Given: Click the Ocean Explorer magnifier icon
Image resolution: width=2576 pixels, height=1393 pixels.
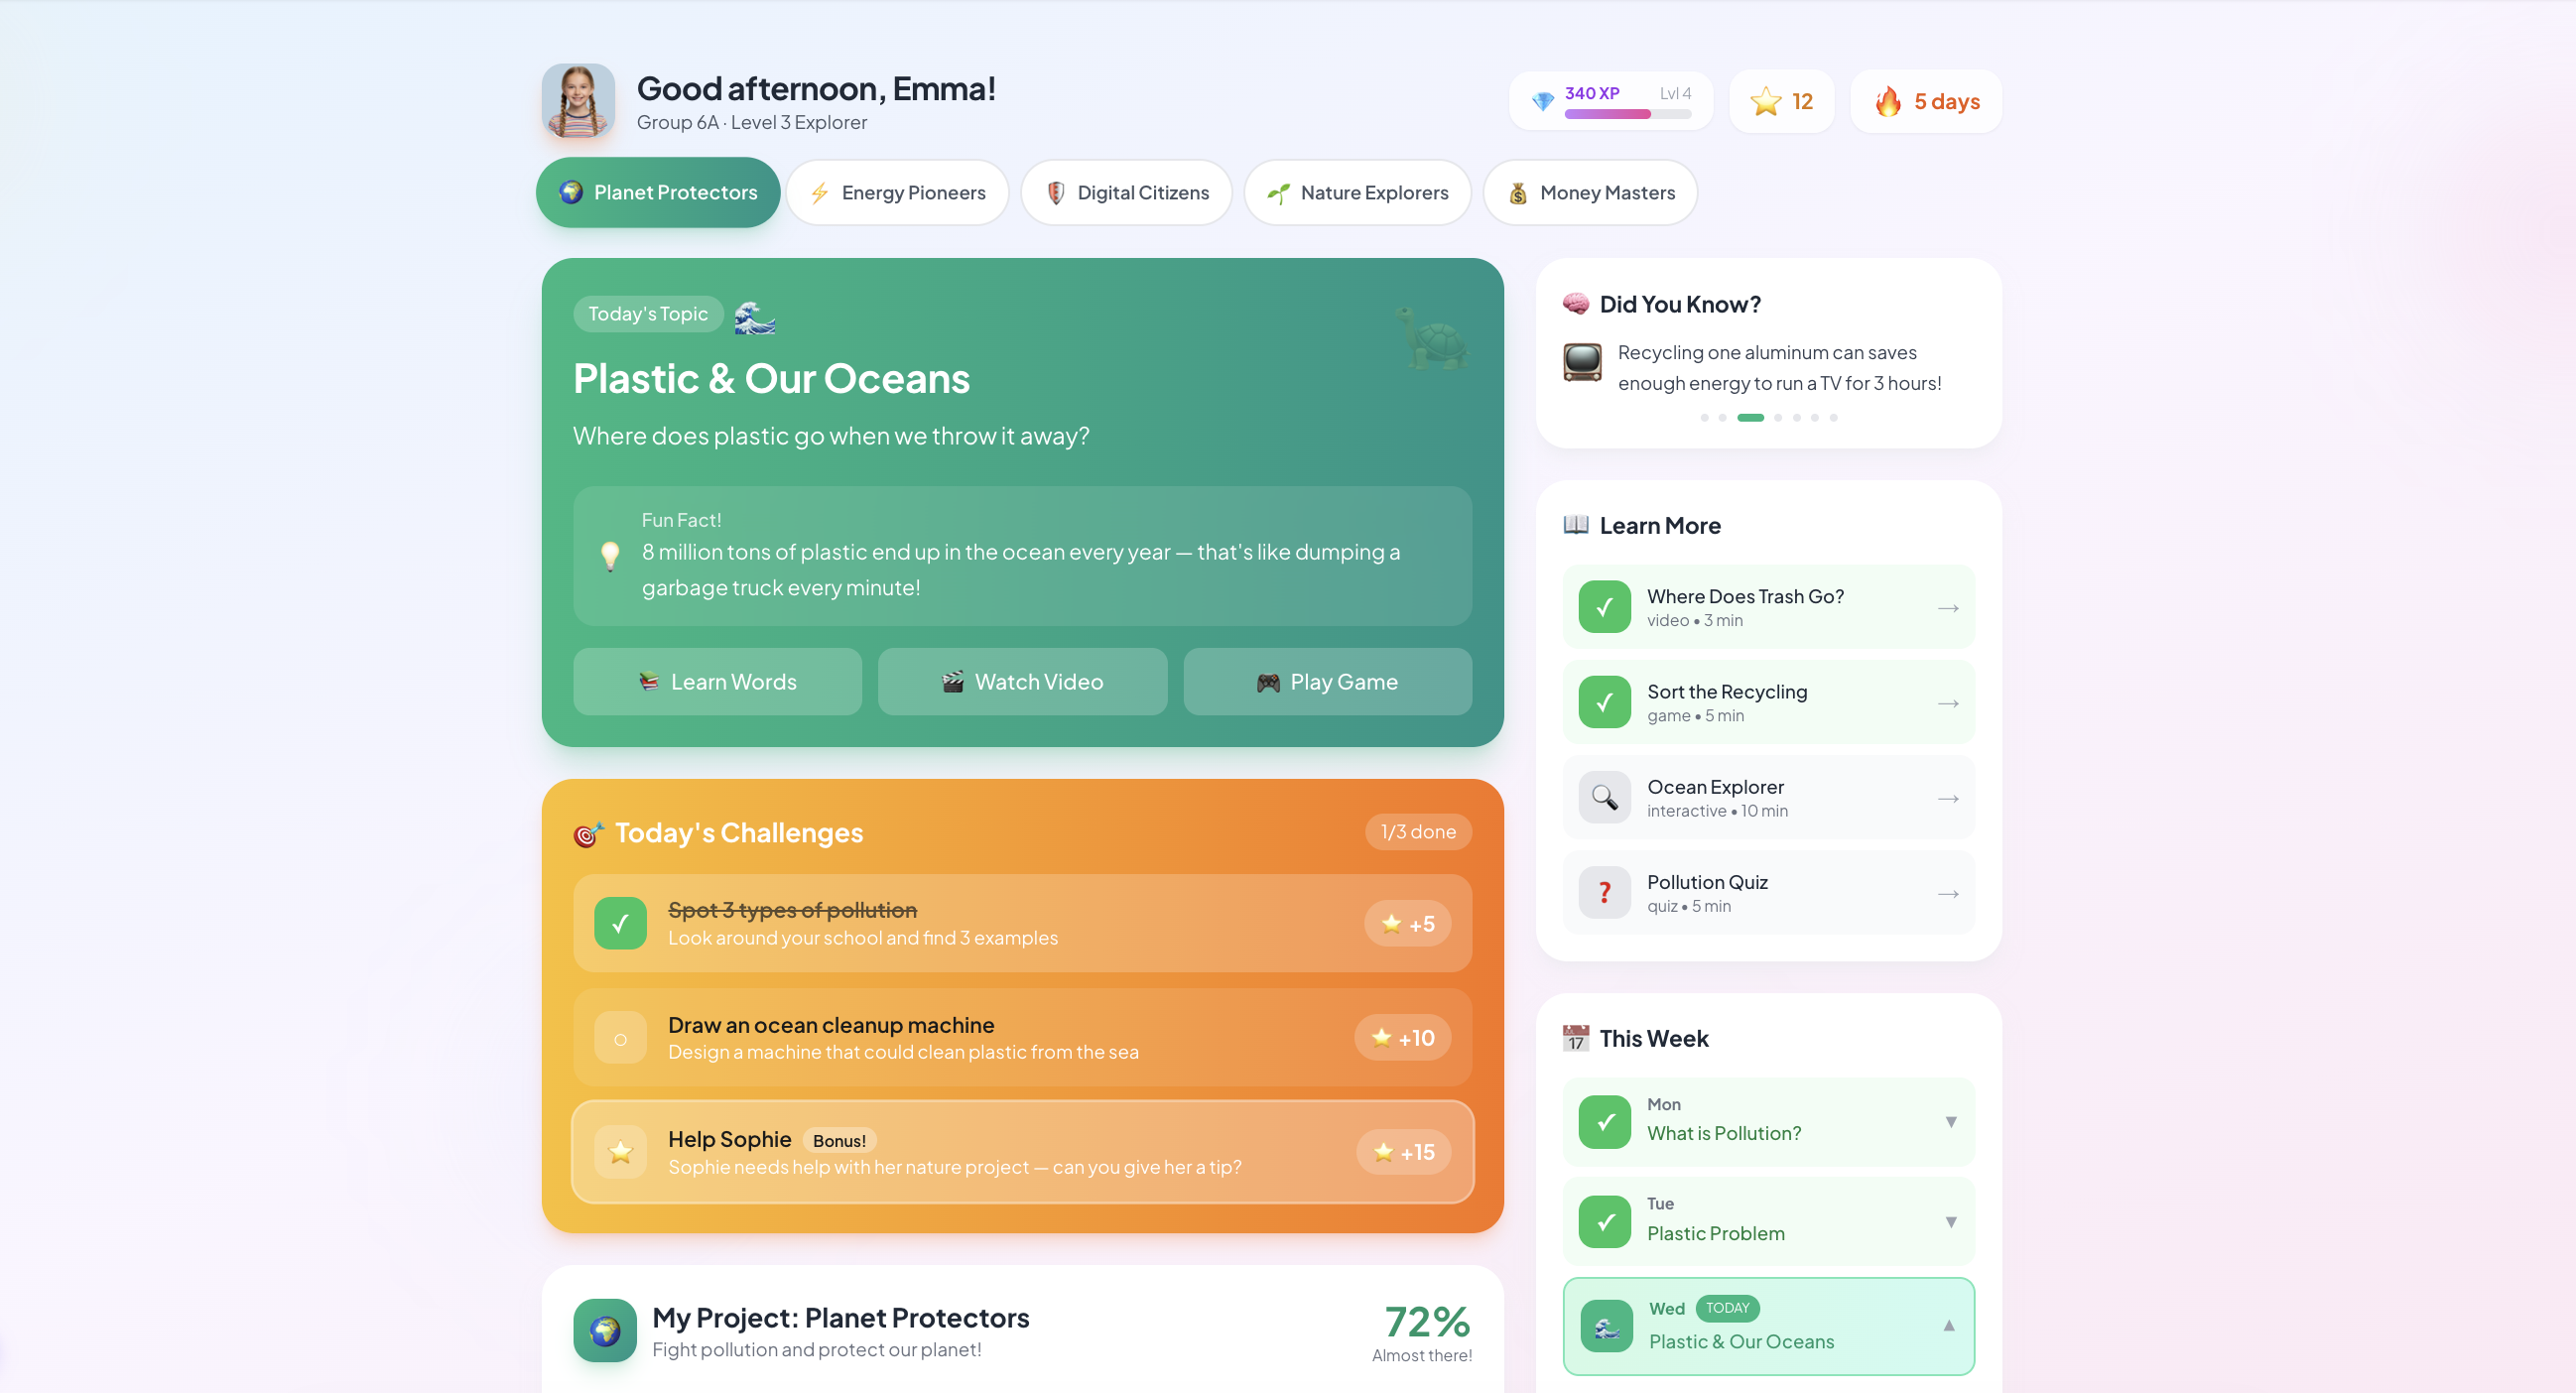Looking at the screenshot, I should 1604,797.
